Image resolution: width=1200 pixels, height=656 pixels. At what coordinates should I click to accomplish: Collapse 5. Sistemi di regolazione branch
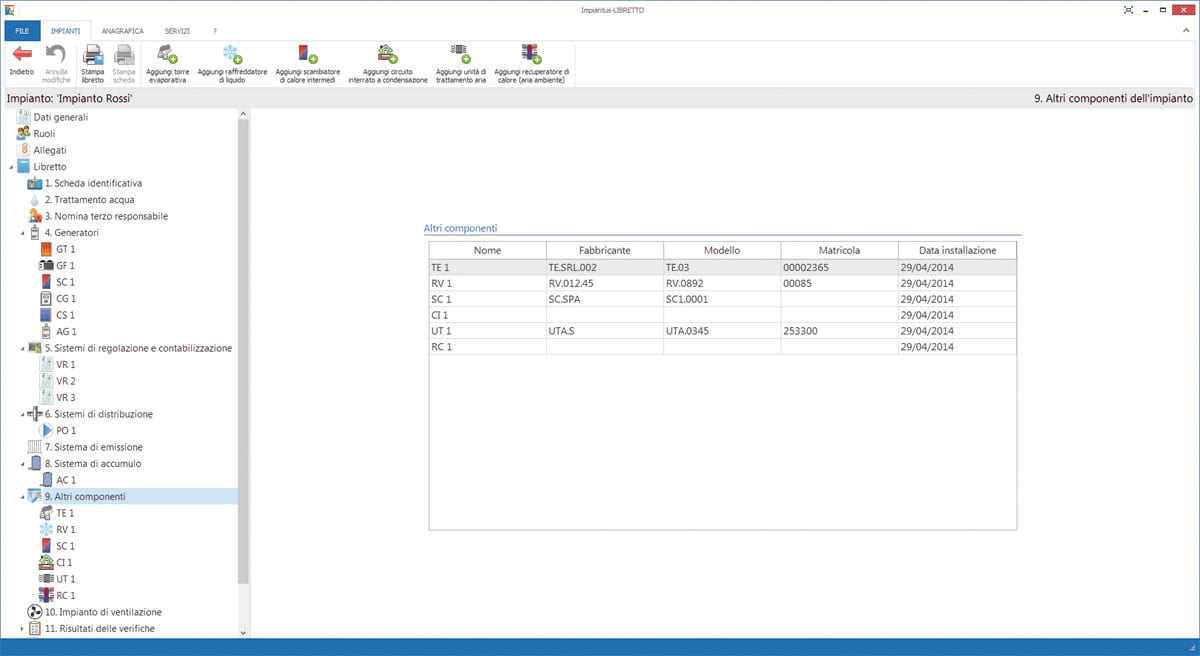pyautogui.click(x=22, y=348)
